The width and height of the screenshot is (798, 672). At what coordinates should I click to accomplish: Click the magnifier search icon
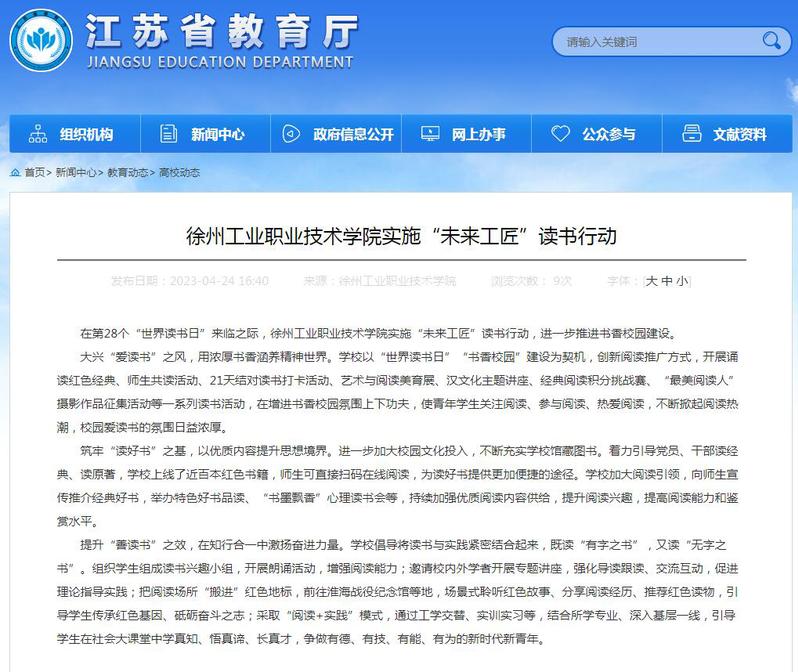771,41
